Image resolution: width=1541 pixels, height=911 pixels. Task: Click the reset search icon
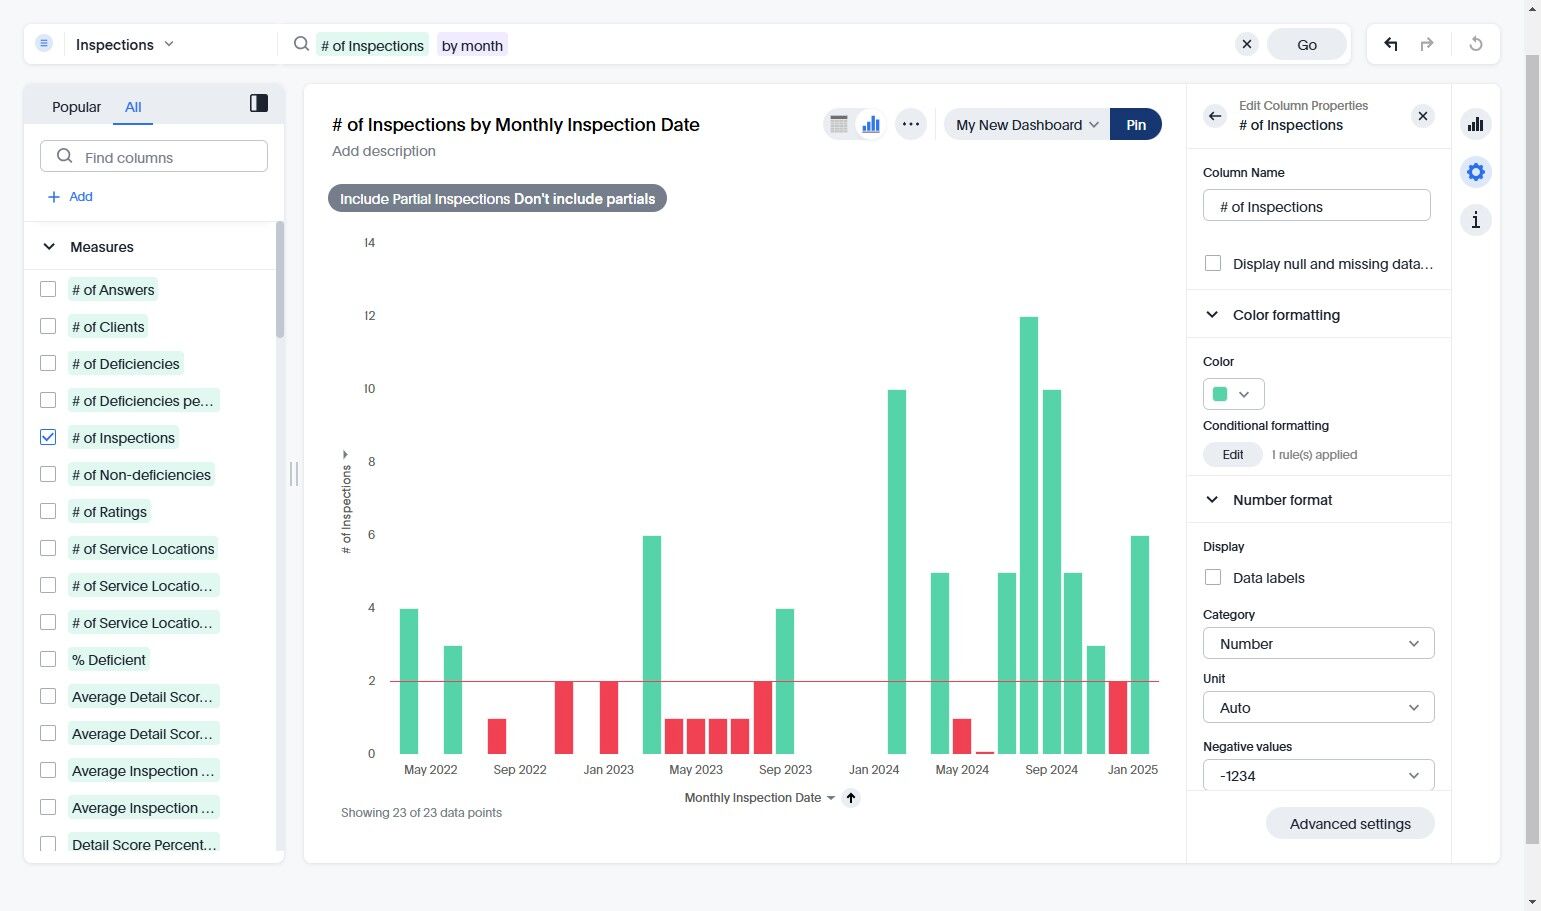click(1475, 44)
